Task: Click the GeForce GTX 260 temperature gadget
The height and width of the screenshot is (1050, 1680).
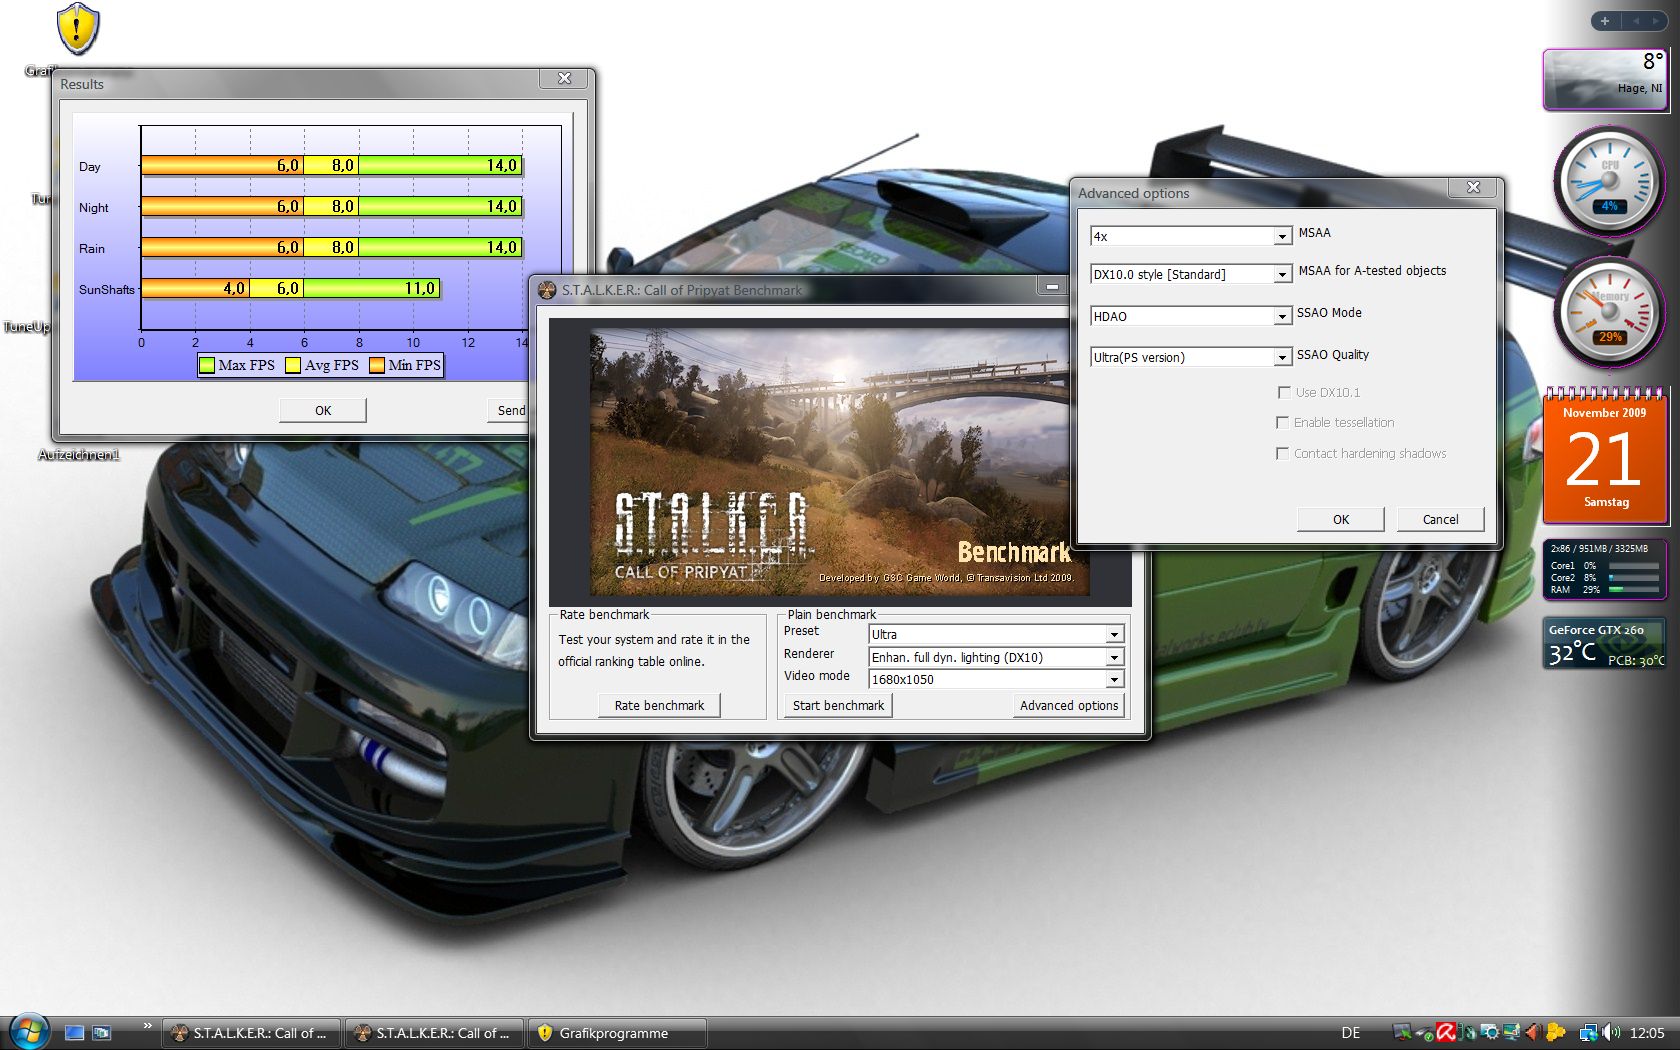Action: point(1605,643)
